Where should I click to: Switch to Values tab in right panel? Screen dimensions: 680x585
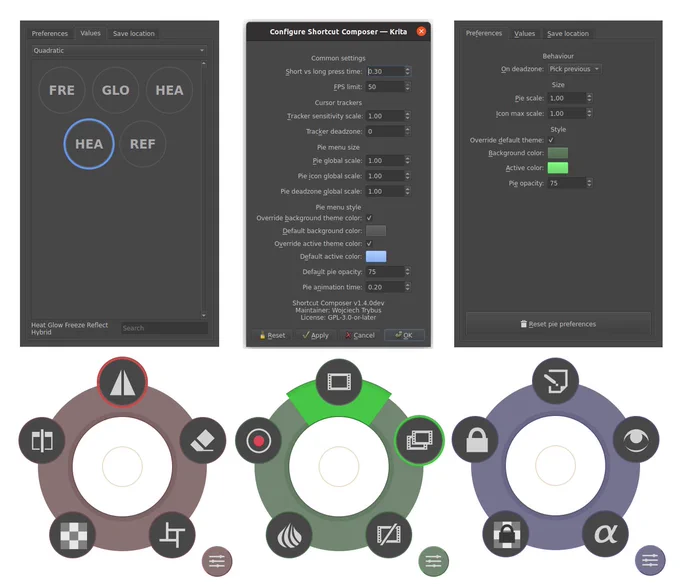524,33
